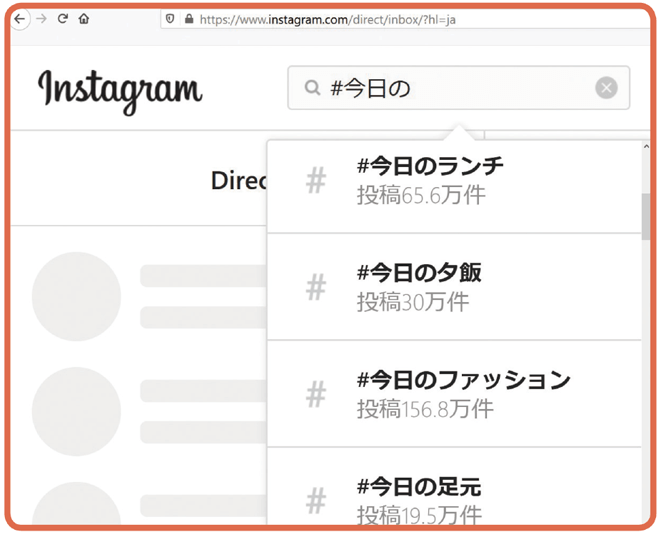Click the magnifier icon in search box
Image resolution: width=660 pixels, height=540 pixels.
[312, 88]
